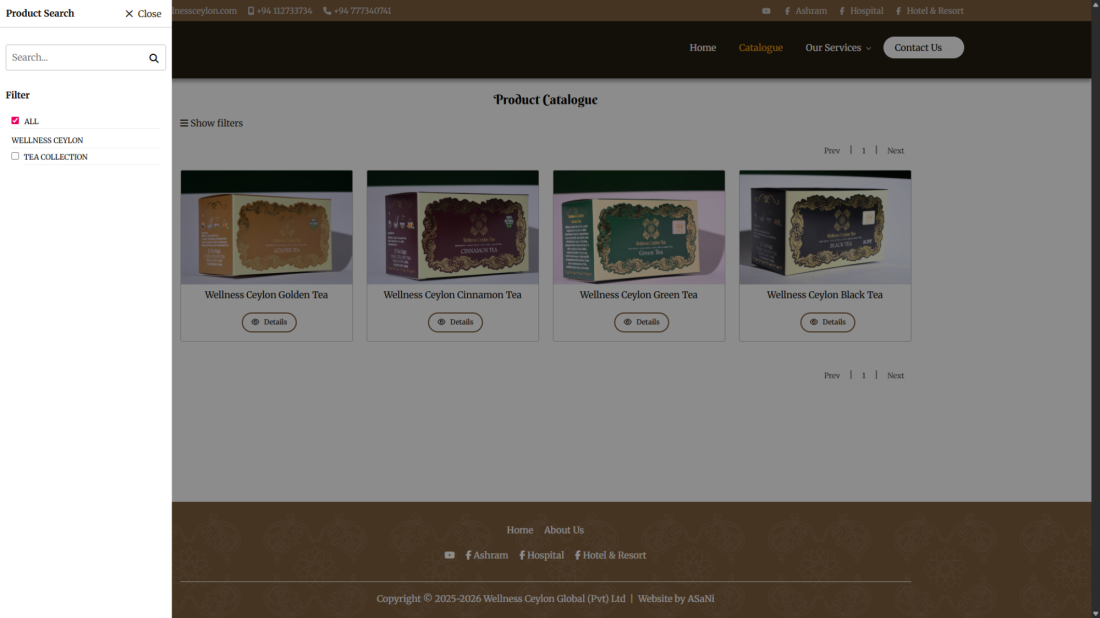Expand the Our Services dropdown menu

point(838,48)
